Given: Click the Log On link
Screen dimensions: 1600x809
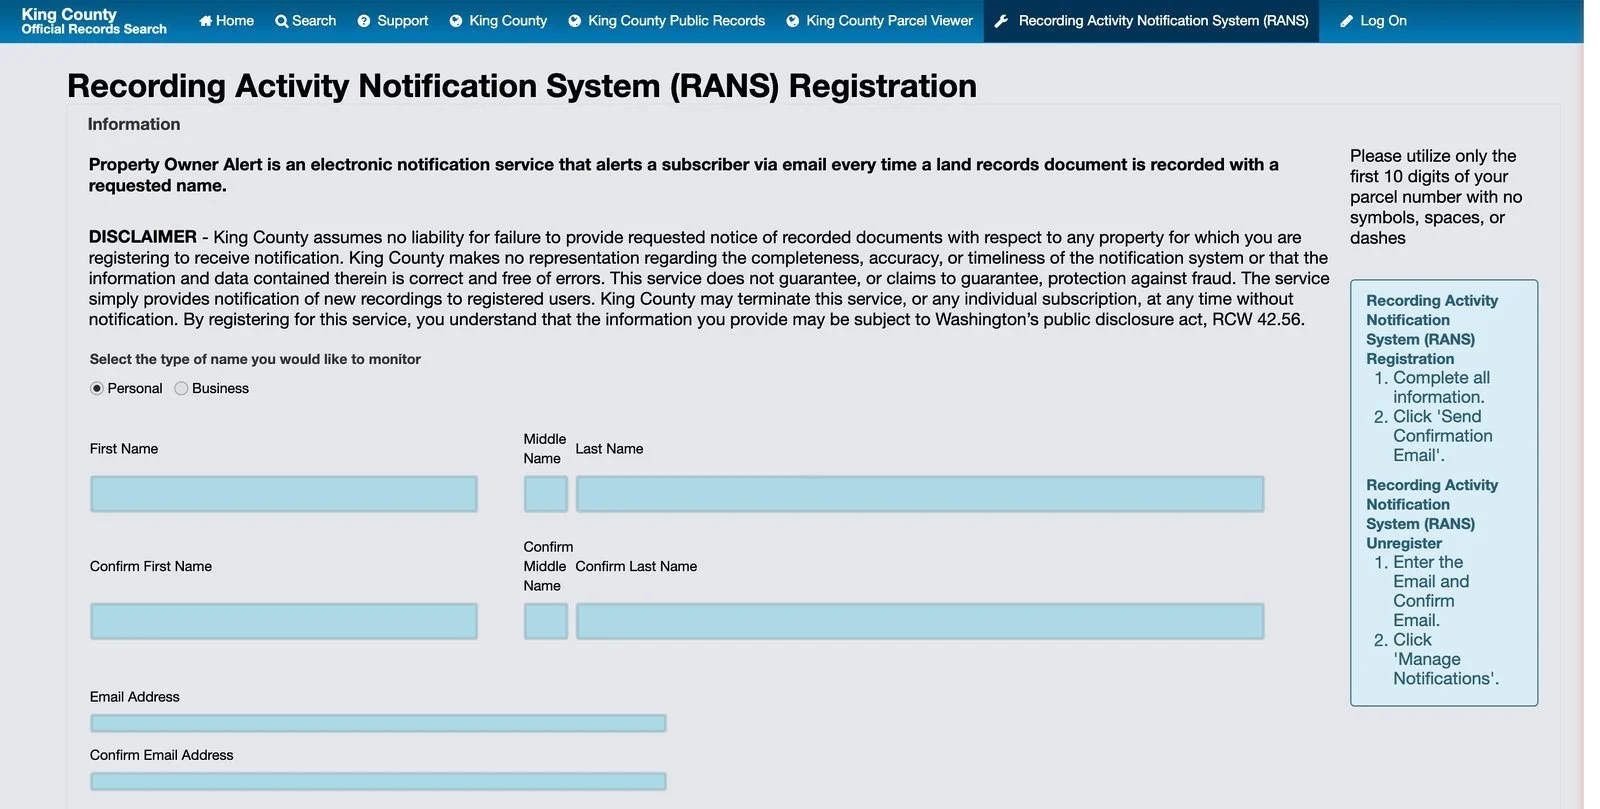Looking at the screenshot, I should [1373, 21].
